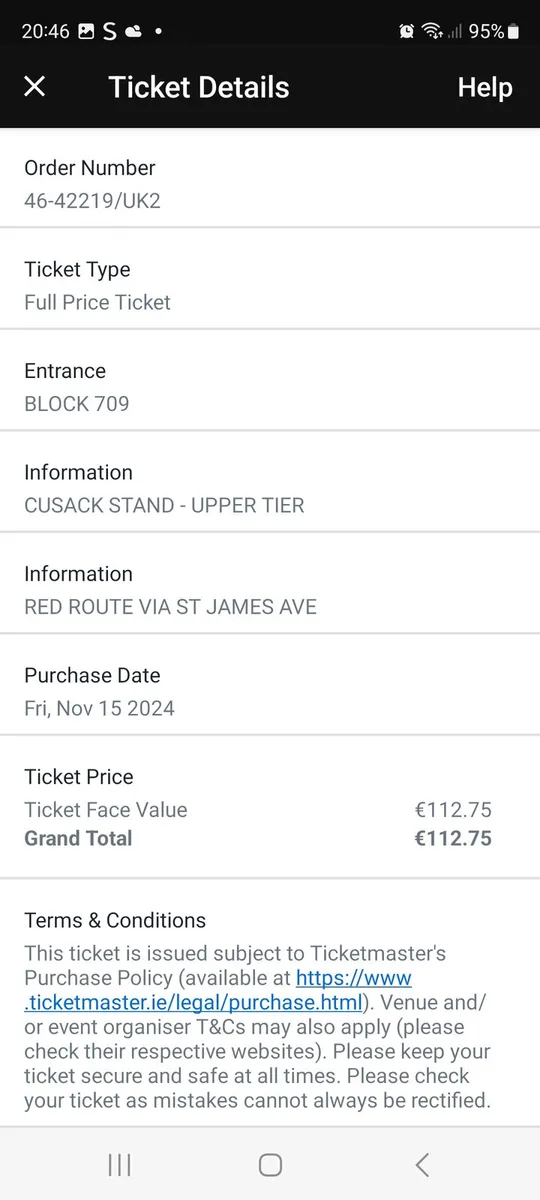
Task: Tap the weather cloud notification icon
Action: 133,32
